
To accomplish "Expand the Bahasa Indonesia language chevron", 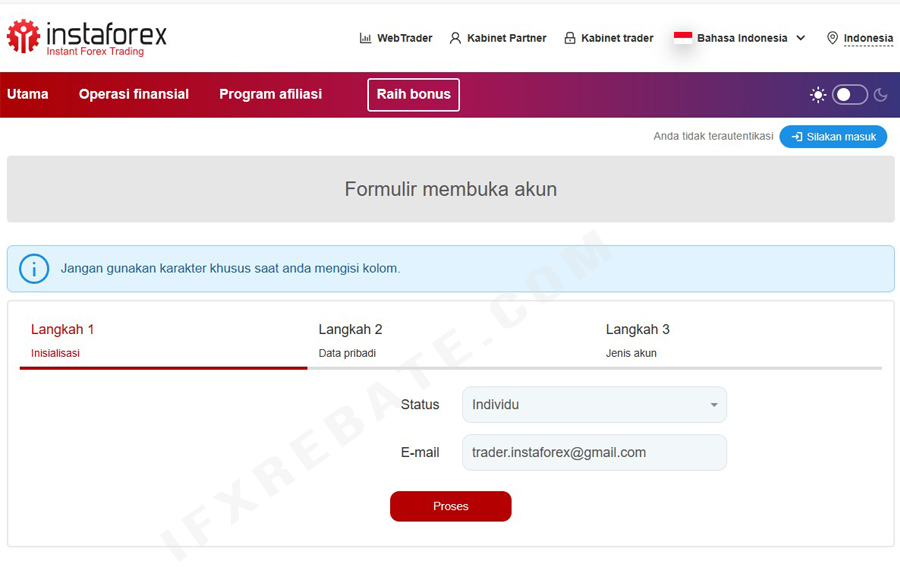I will 801,38.
